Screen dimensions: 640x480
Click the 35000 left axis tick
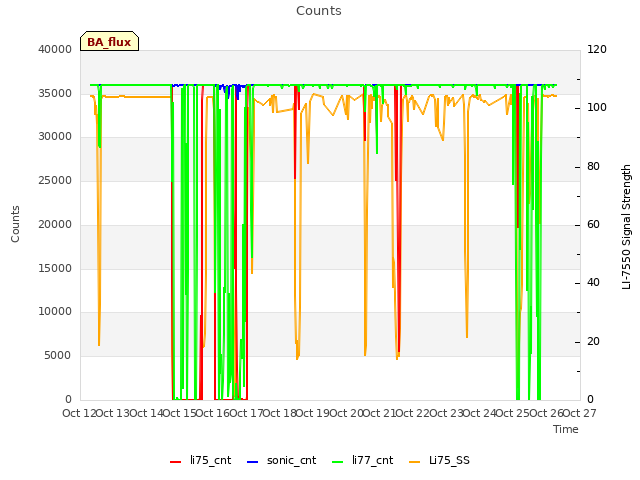point(55,93)
